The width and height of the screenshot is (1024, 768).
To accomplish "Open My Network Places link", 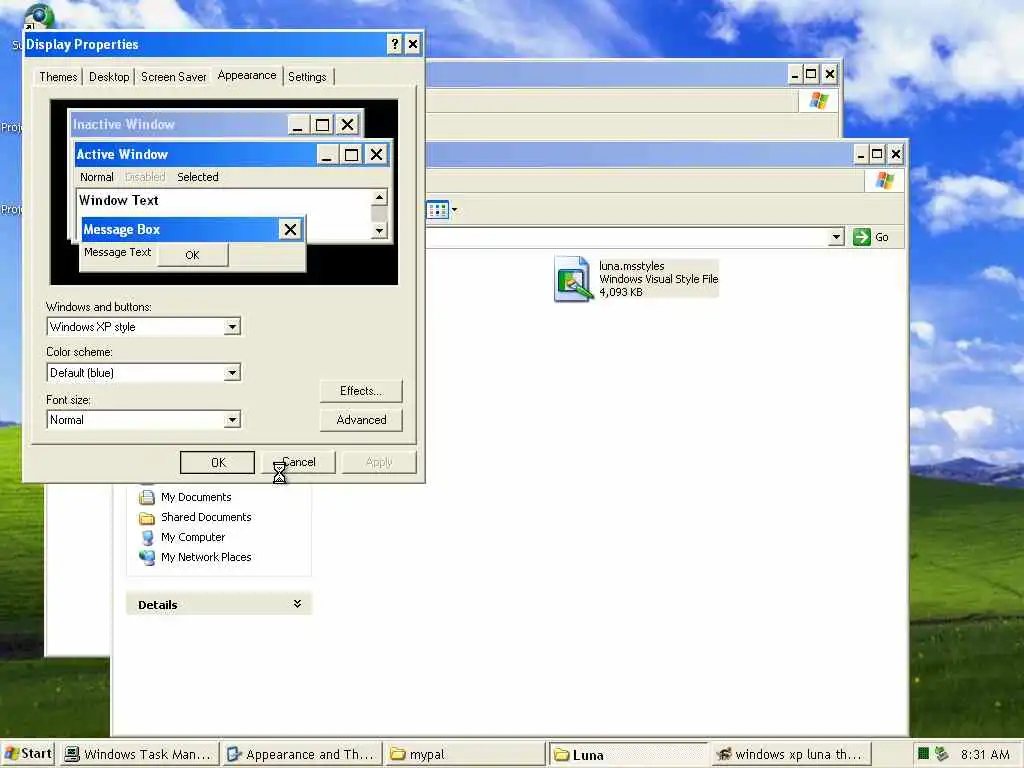I will coord(206,558).
